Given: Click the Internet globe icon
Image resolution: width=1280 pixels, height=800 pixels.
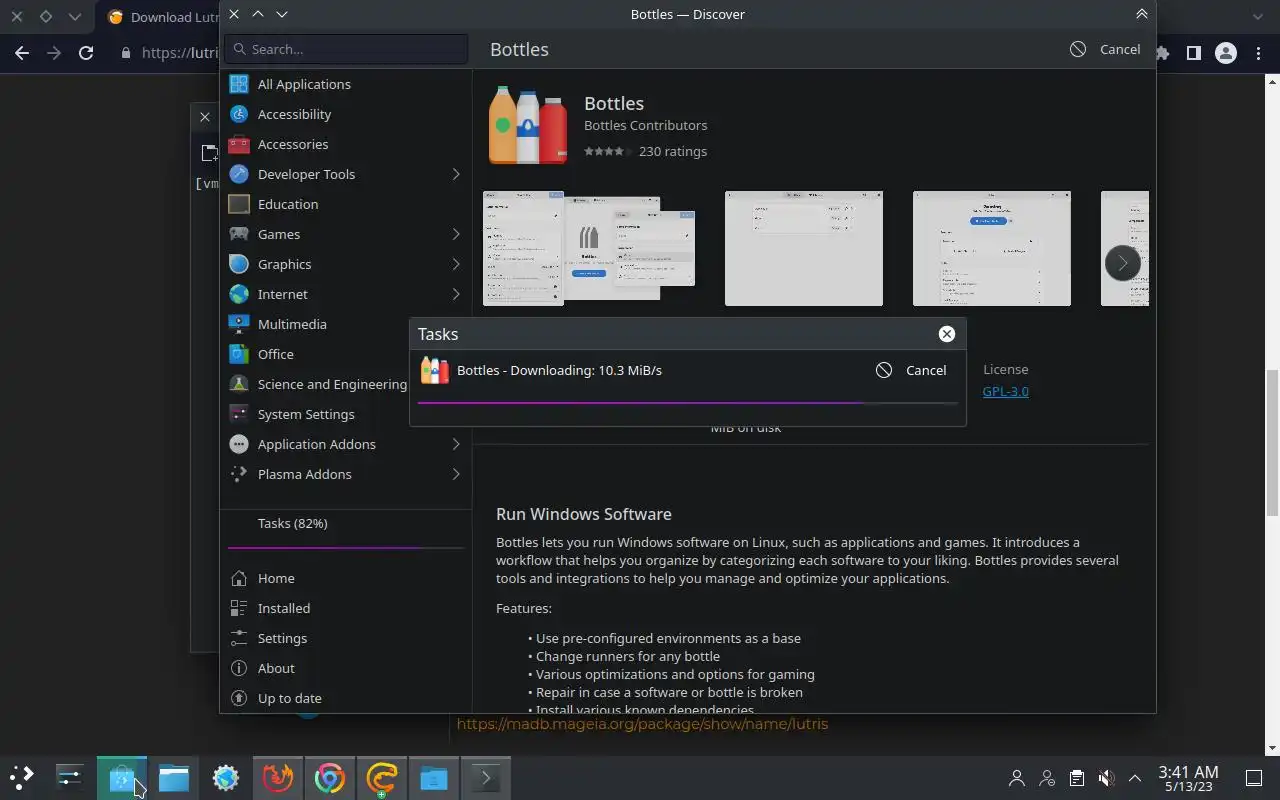Looking at the screenshot, I should tap(238, 294).
